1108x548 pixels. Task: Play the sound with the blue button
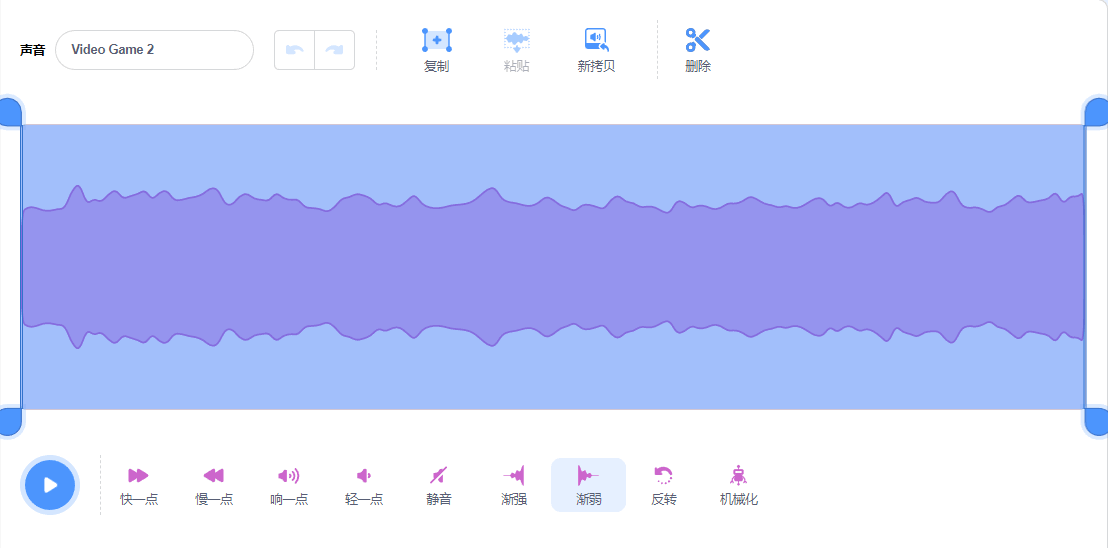[x=50, y=484]
